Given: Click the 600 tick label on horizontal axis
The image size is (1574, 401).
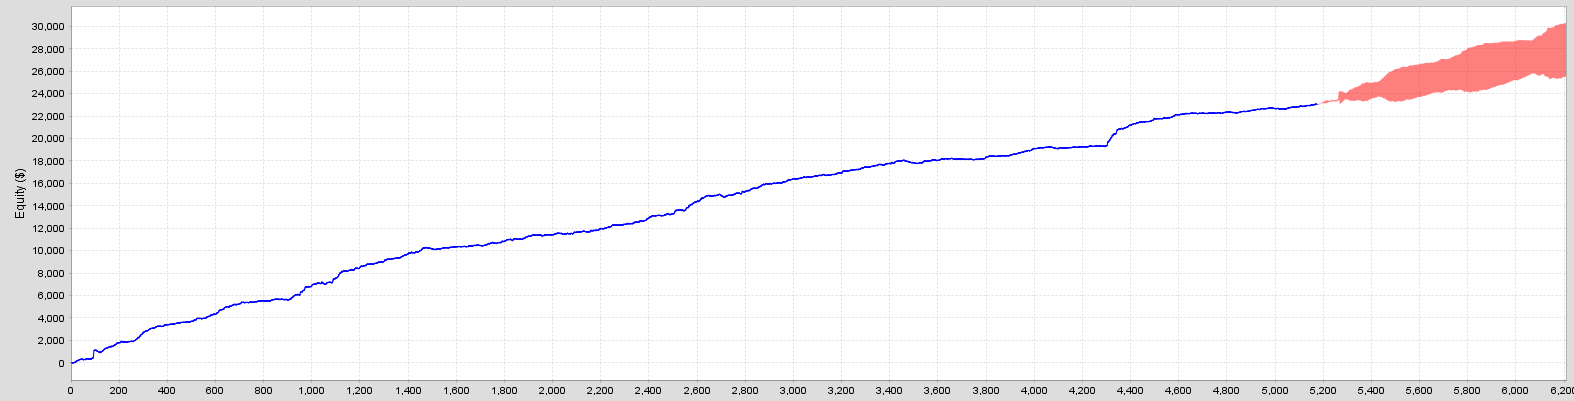Looking at the screenshot, I should [214, 391].
